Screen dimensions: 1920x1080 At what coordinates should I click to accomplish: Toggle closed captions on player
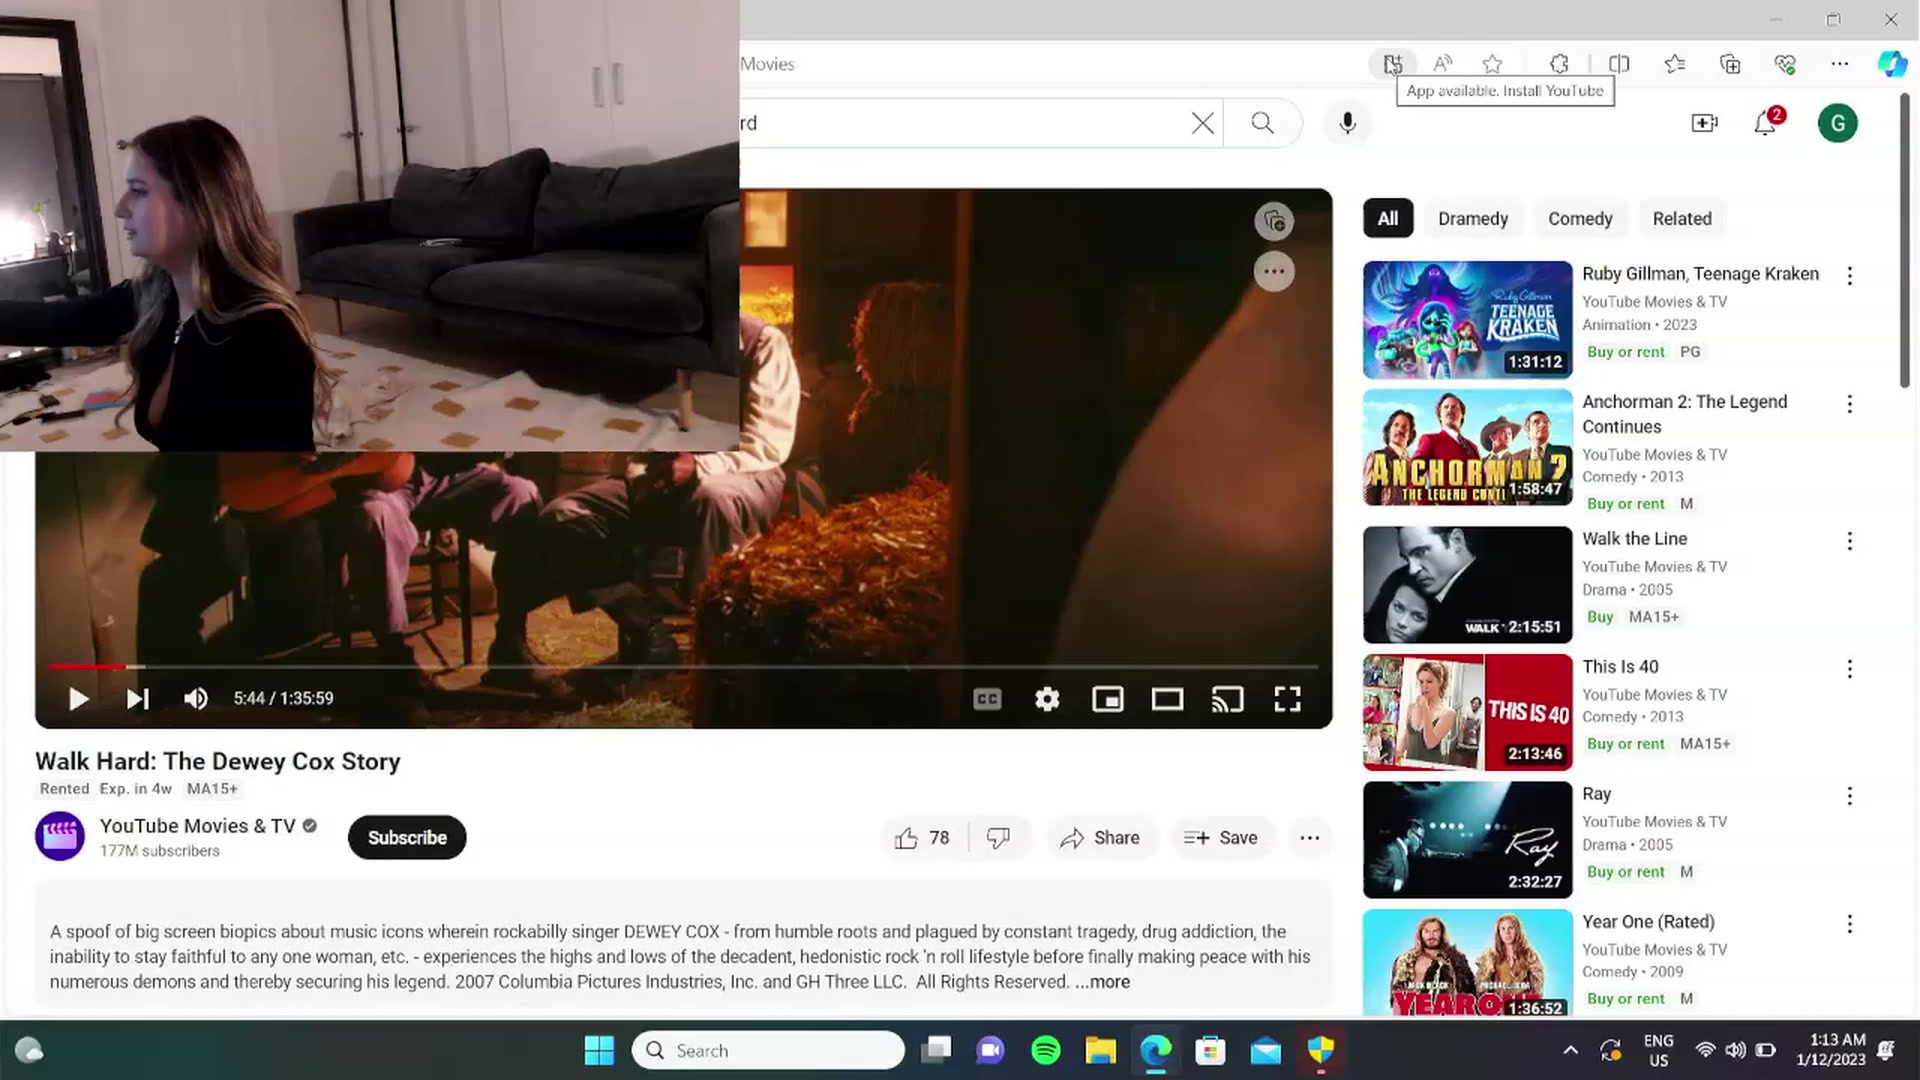tap(987, 699)
